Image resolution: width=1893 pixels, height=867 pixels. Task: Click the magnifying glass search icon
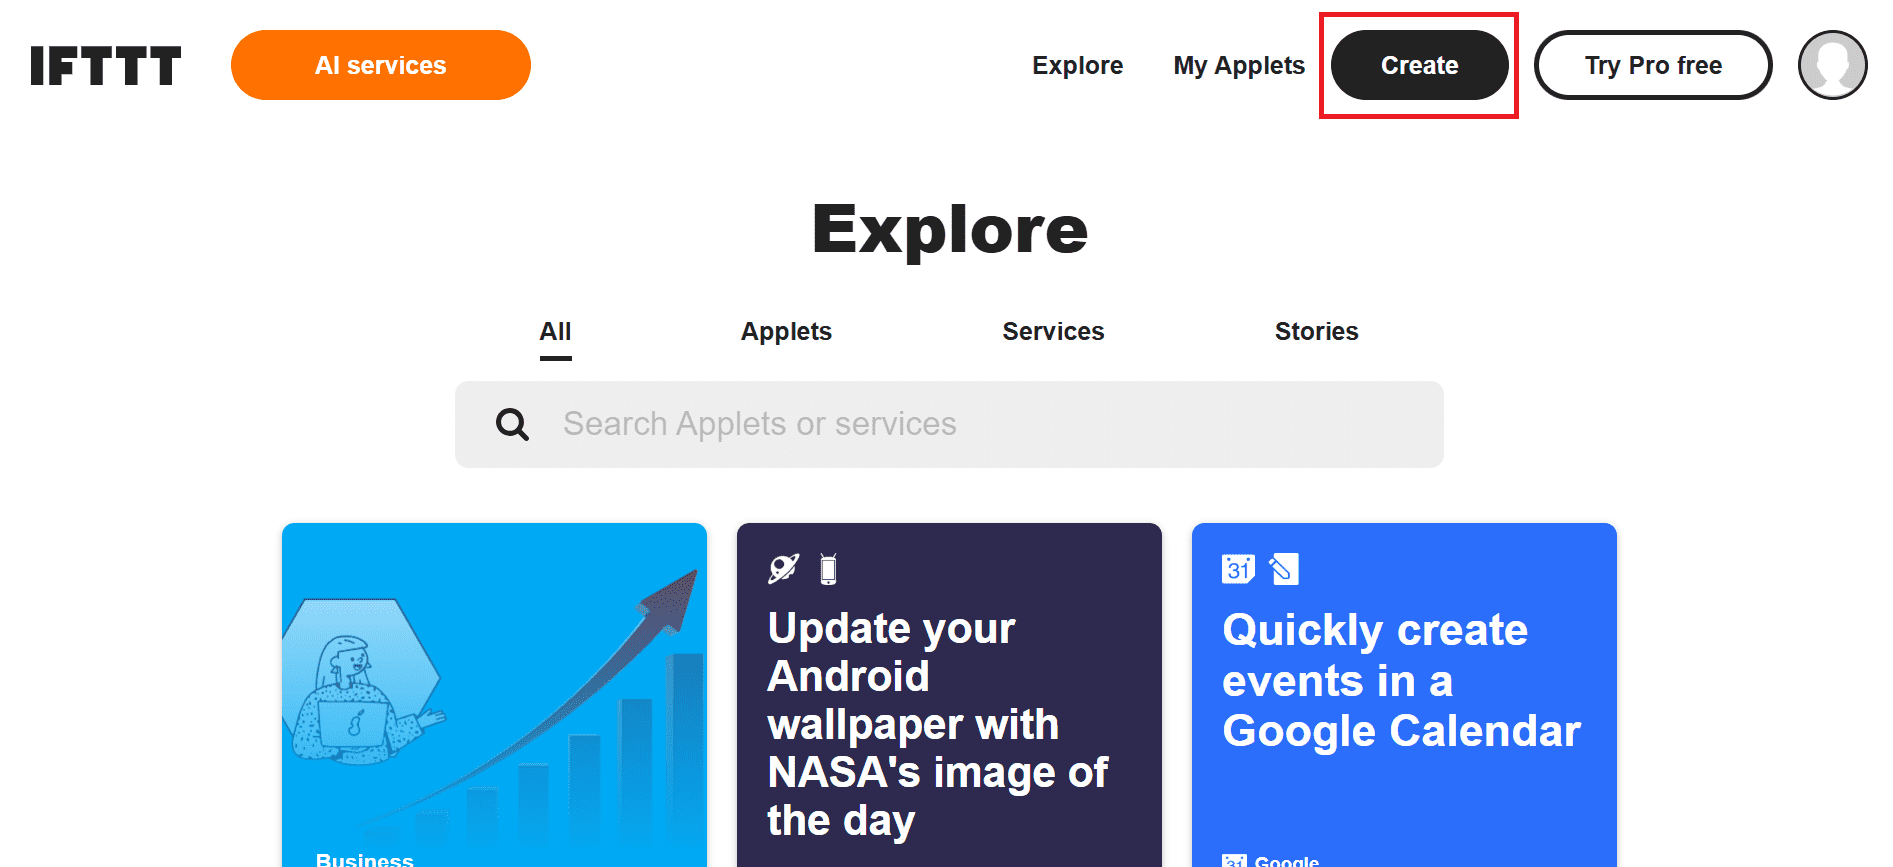[512, 424]
